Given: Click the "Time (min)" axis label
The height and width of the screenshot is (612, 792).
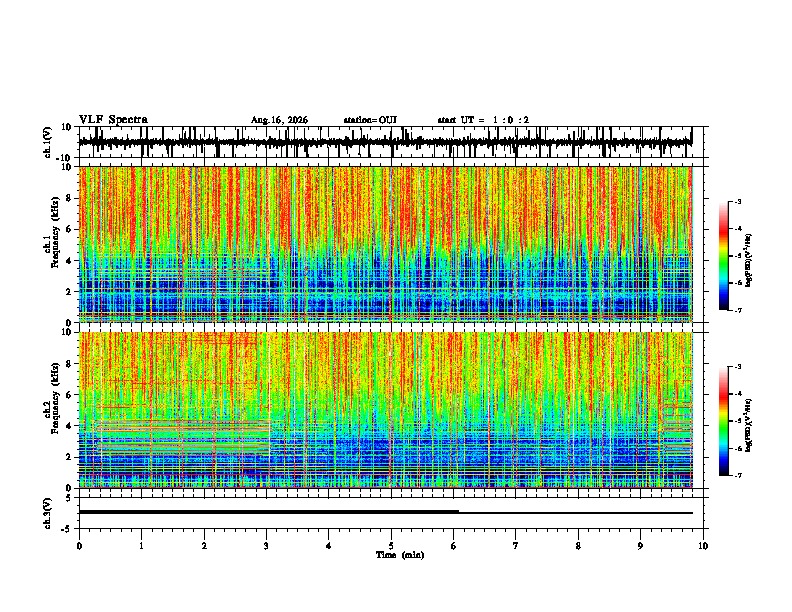Looking at the screenshot, I should (x=400, y=555).
